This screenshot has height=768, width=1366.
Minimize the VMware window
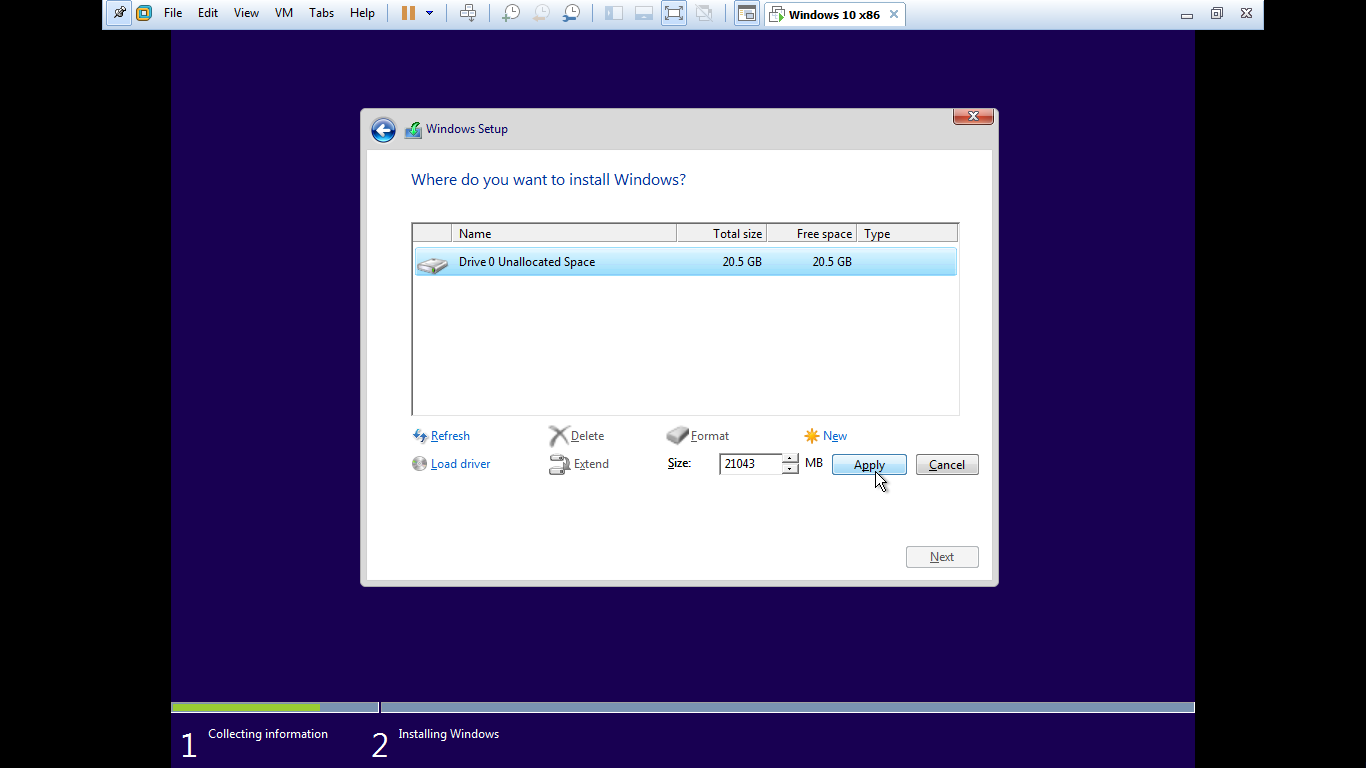(x=1187, y=14)
